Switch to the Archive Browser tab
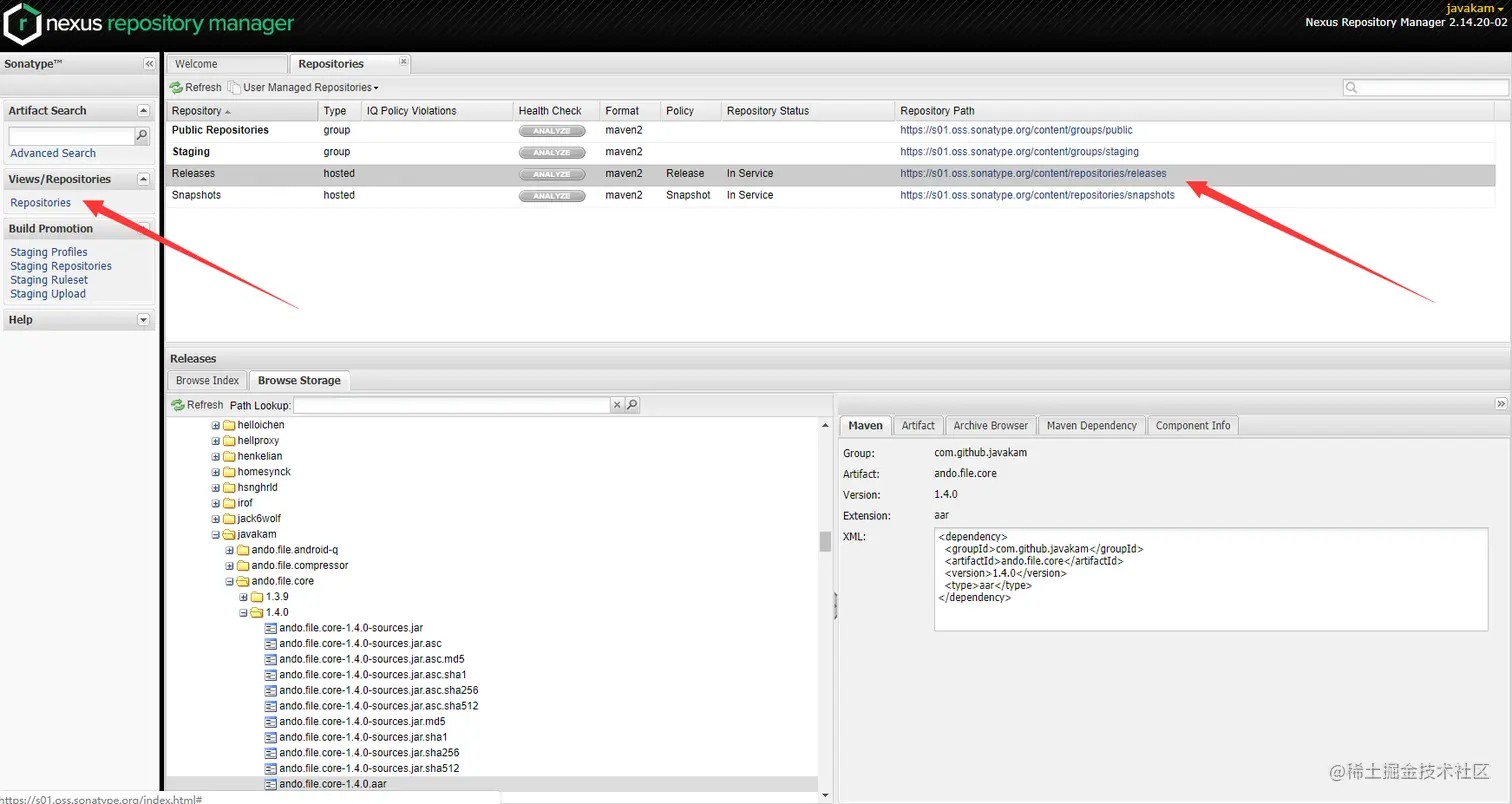The height and width of the screenshot is (804, 1512). pyautogui.click(x=990, y=426)
